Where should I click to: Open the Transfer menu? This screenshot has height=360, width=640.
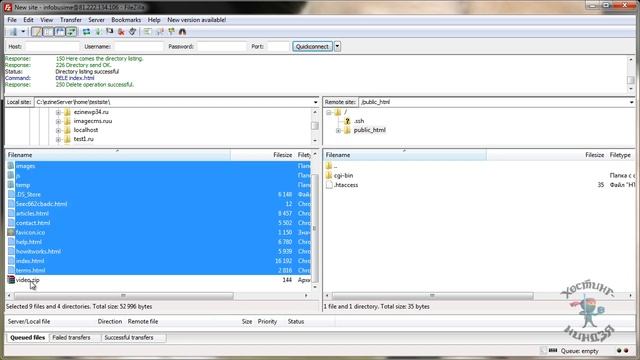coord(71,20)
